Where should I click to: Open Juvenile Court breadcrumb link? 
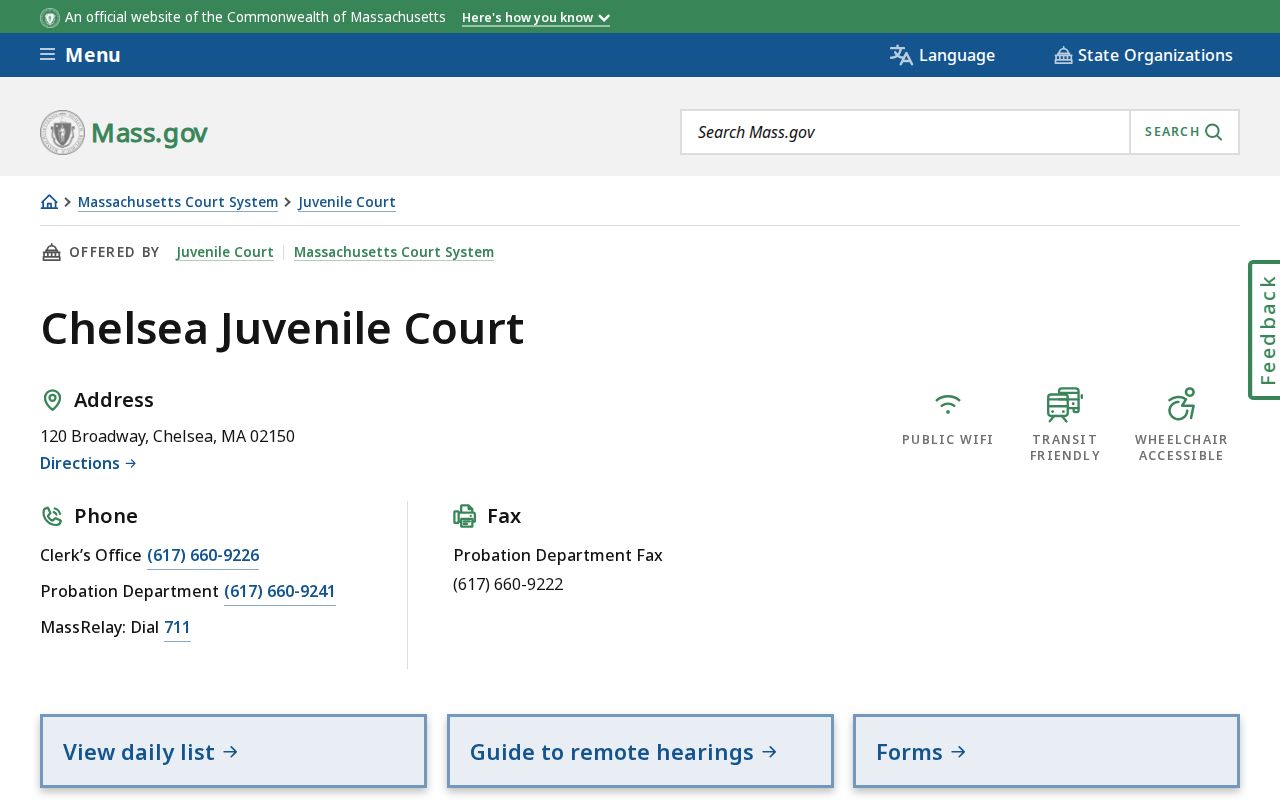click(x=347, y=202)
